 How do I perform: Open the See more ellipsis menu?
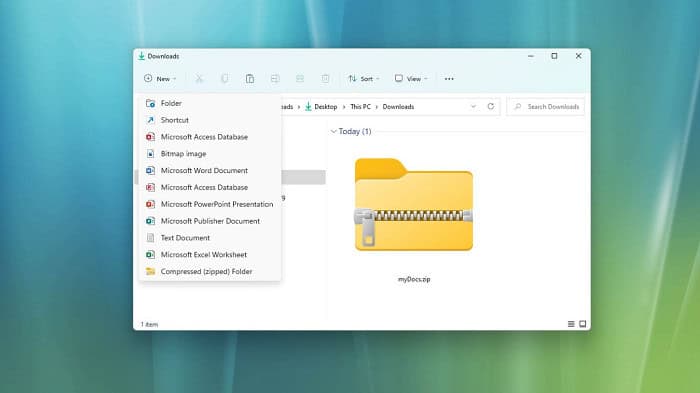449,79
